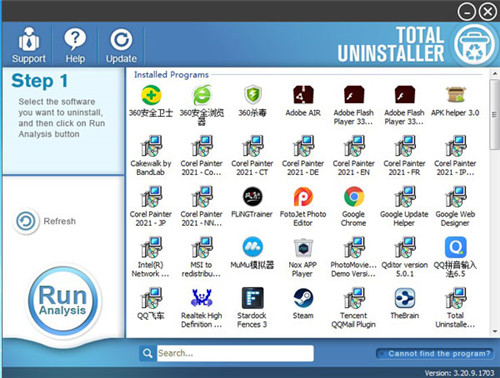Image resolution: width=500 pixels, height=378 pixels.
Task: Open the Support section
Action: pyautogui.click(x=29, y=45)
